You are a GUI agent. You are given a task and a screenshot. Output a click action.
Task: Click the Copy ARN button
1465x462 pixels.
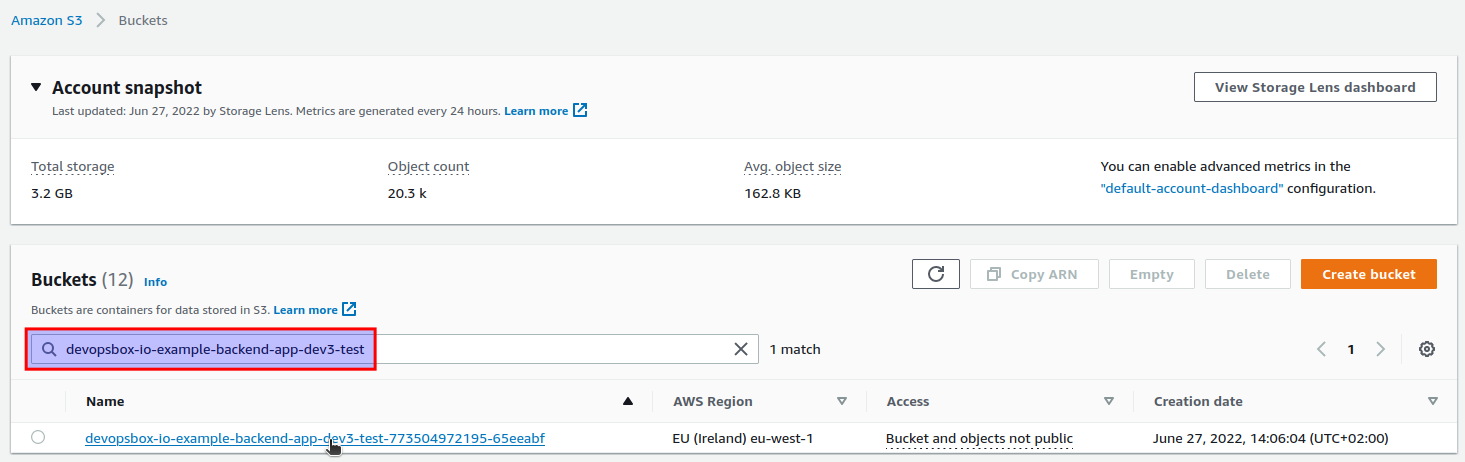[x=1034, y=274]
